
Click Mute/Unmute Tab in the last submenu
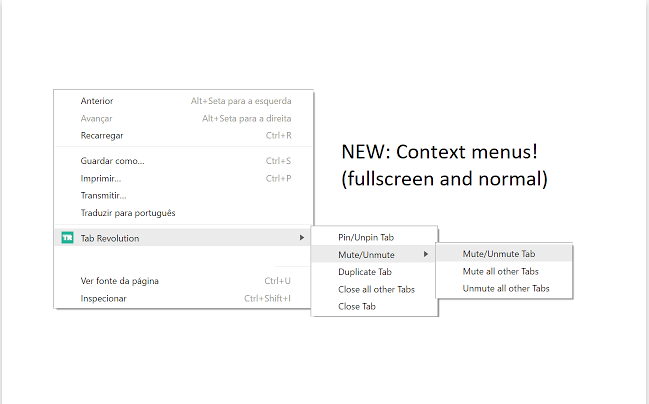click(504, 254)
